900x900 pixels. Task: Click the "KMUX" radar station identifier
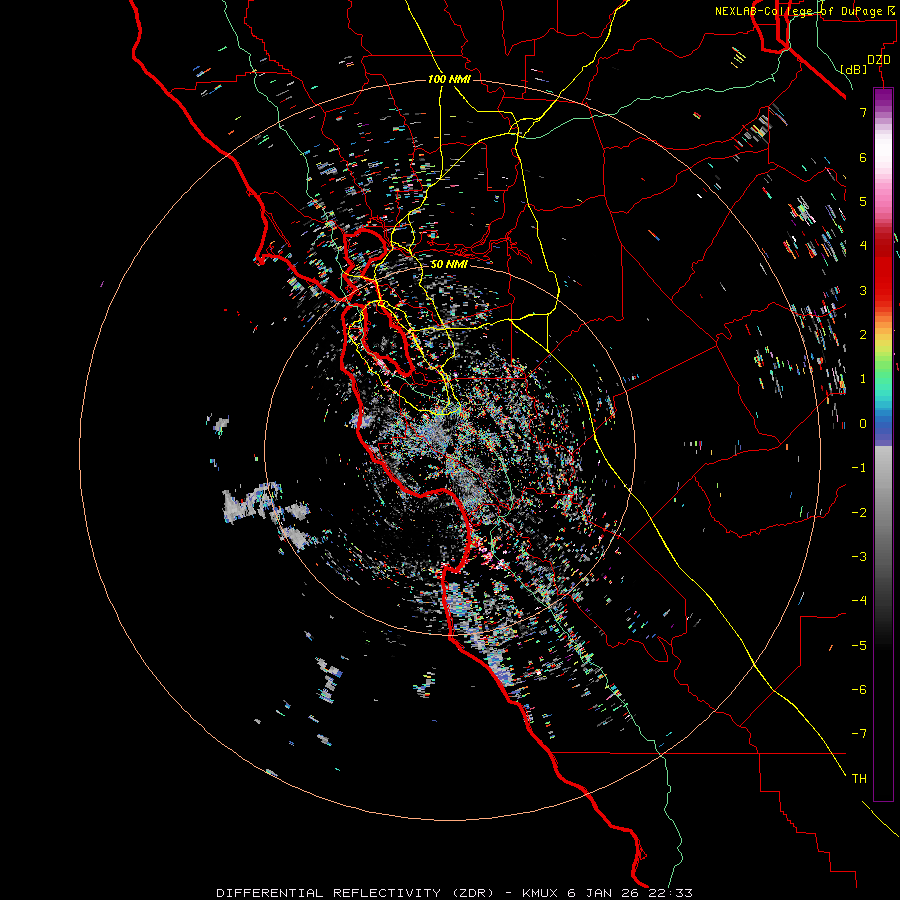[x=540, y=893]
